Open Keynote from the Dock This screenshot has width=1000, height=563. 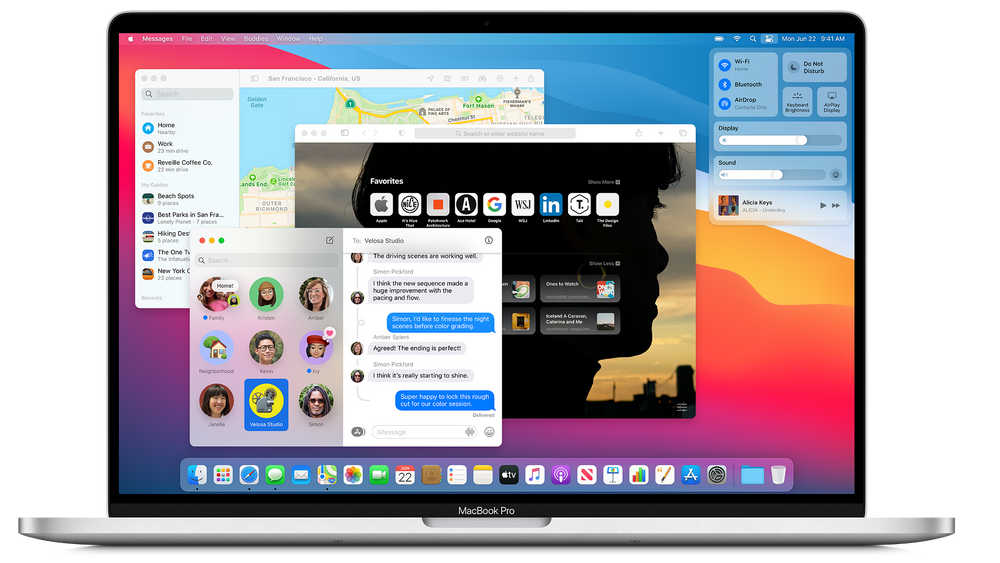click(x=613, y=474)
